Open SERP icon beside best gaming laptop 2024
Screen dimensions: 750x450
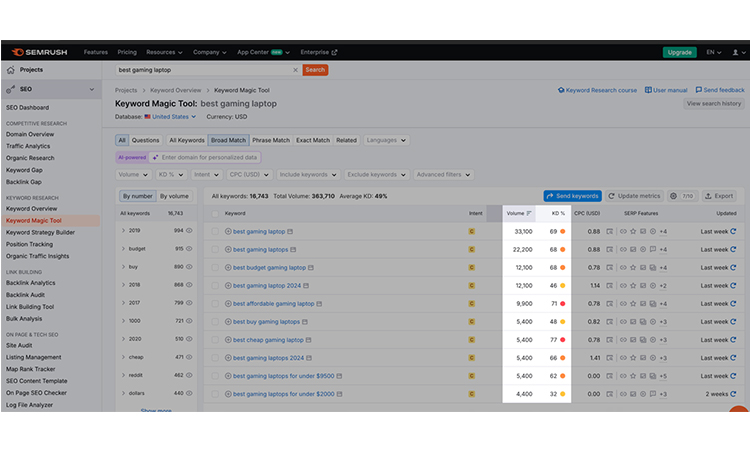(306, 285)
